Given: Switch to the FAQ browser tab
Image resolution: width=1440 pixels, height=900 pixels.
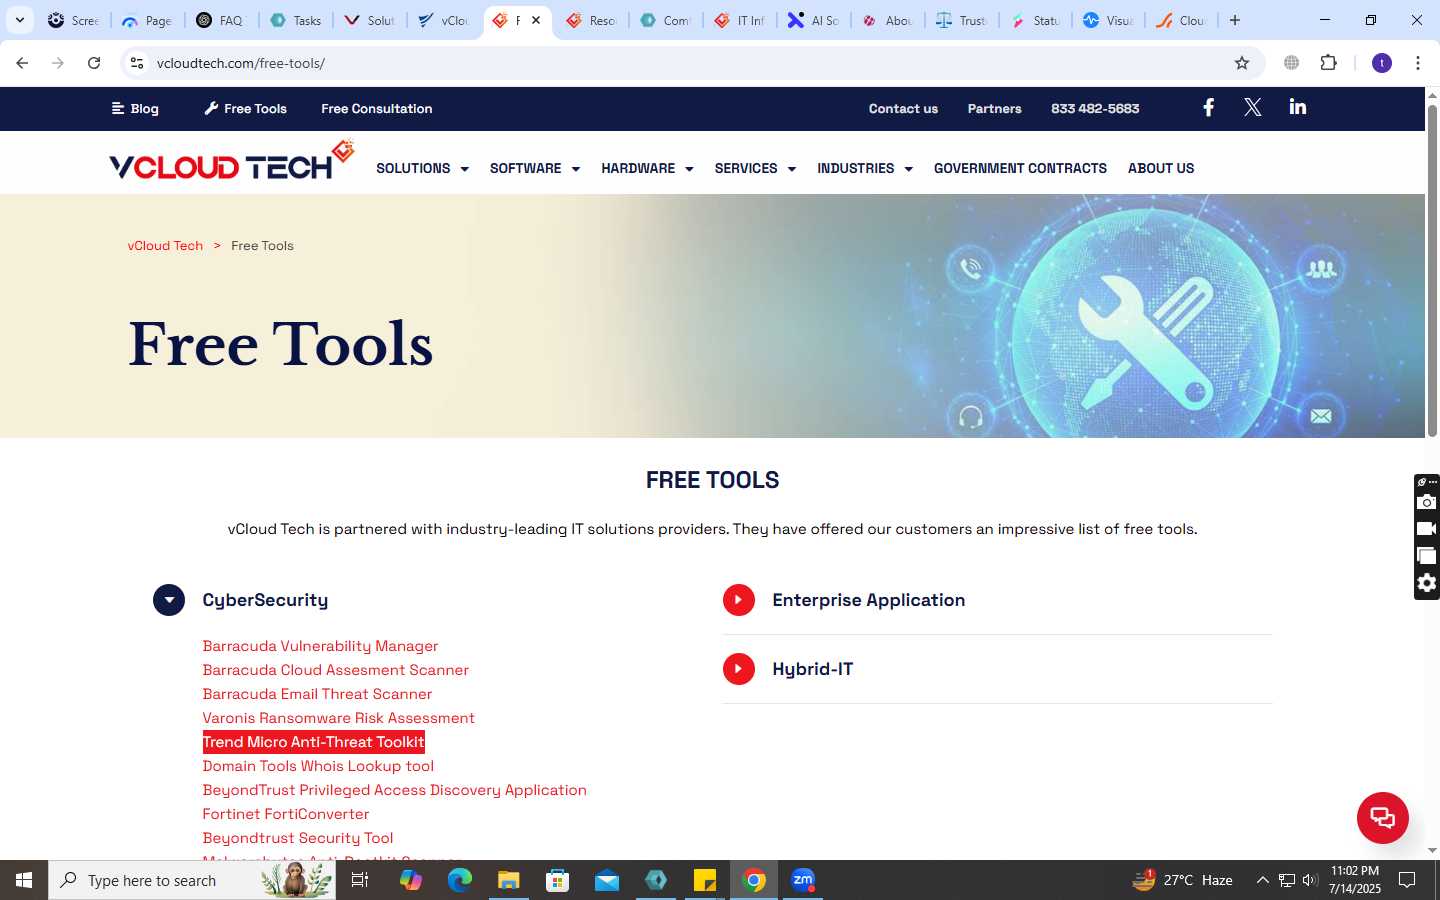Looking at the screenshot, I should tap(222, 20).
